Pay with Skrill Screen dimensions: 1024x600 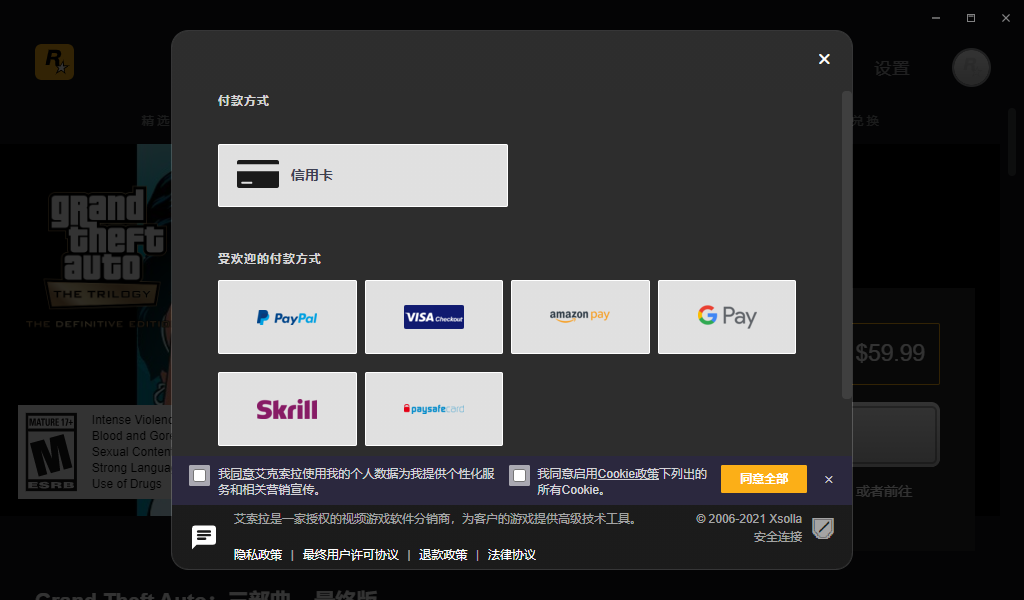coord(287,409)
